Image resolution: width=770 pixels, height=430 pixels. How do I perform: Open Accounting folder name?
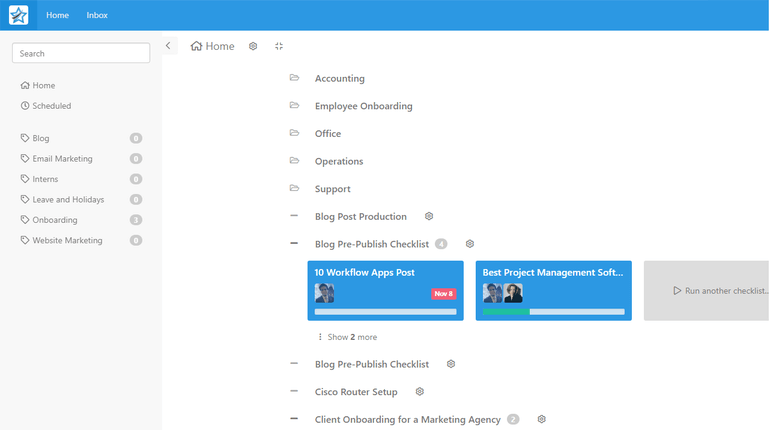(340, 79)
